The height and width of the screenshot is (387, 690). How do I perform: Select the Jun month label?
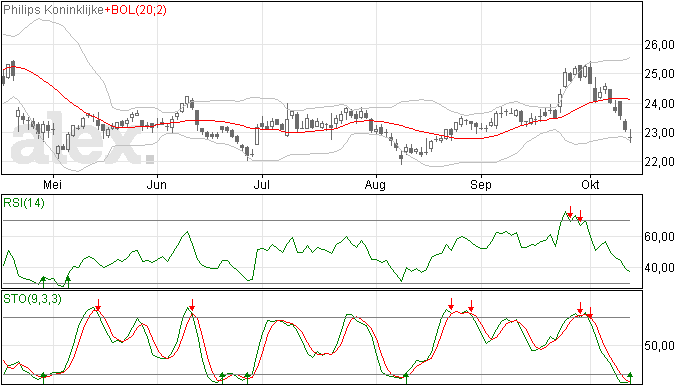pyautogui.click(x=157, y=184)
